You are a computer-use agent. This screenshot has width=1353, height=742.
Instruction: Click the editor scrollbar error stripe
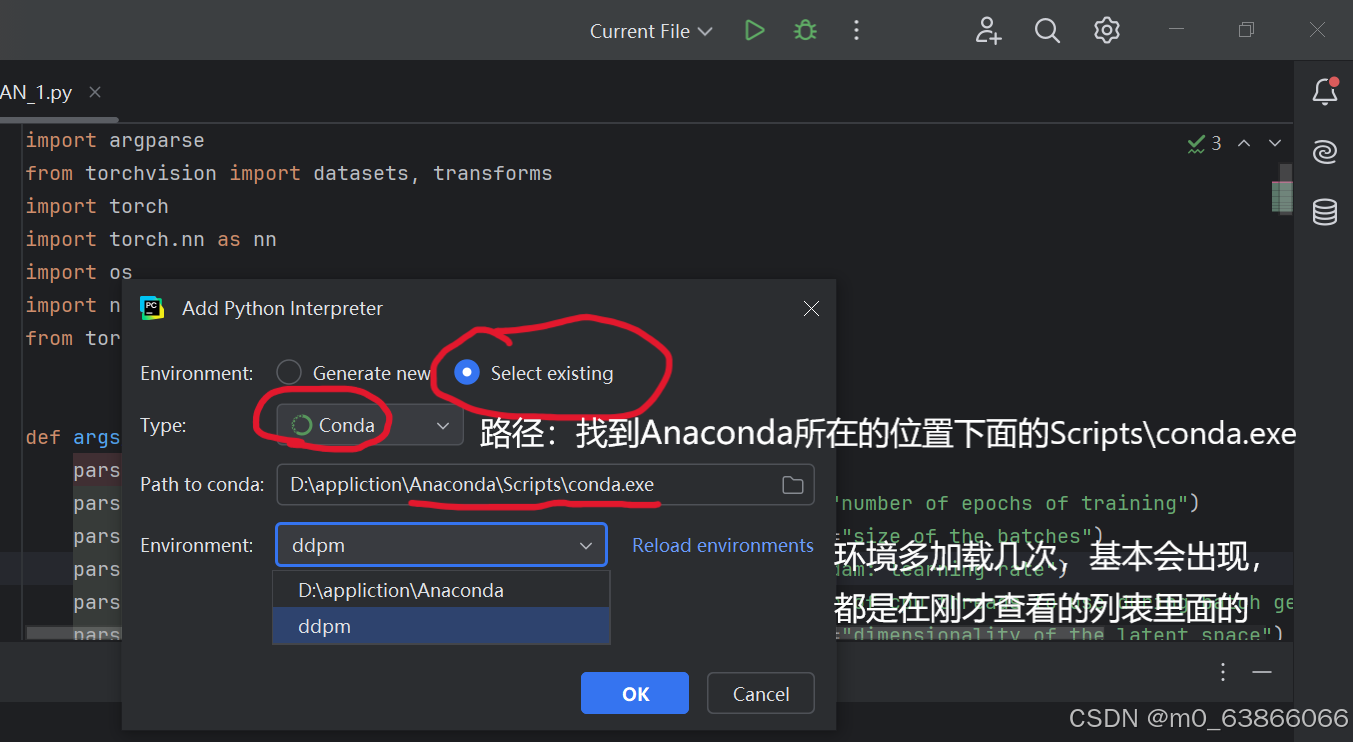tap(1282, 196)
